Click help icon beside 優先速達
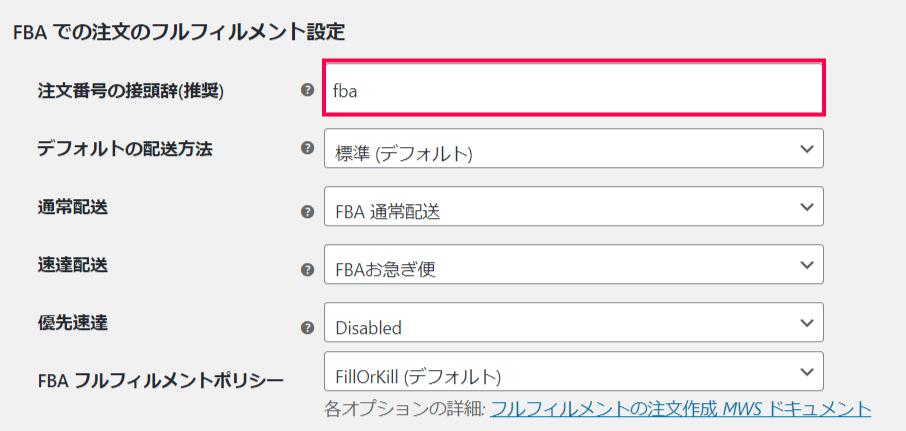The image size is (906, 431). point(308,328)
